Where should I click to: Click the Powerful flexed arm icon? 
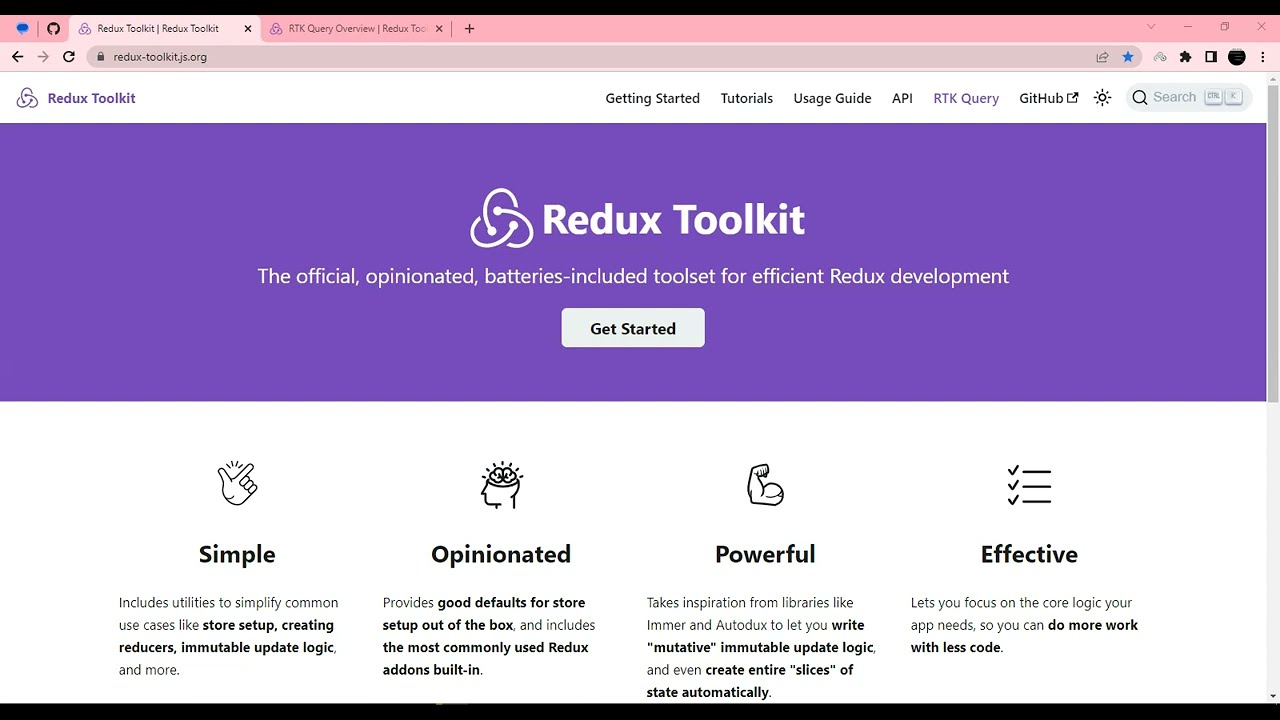(765, 485)
